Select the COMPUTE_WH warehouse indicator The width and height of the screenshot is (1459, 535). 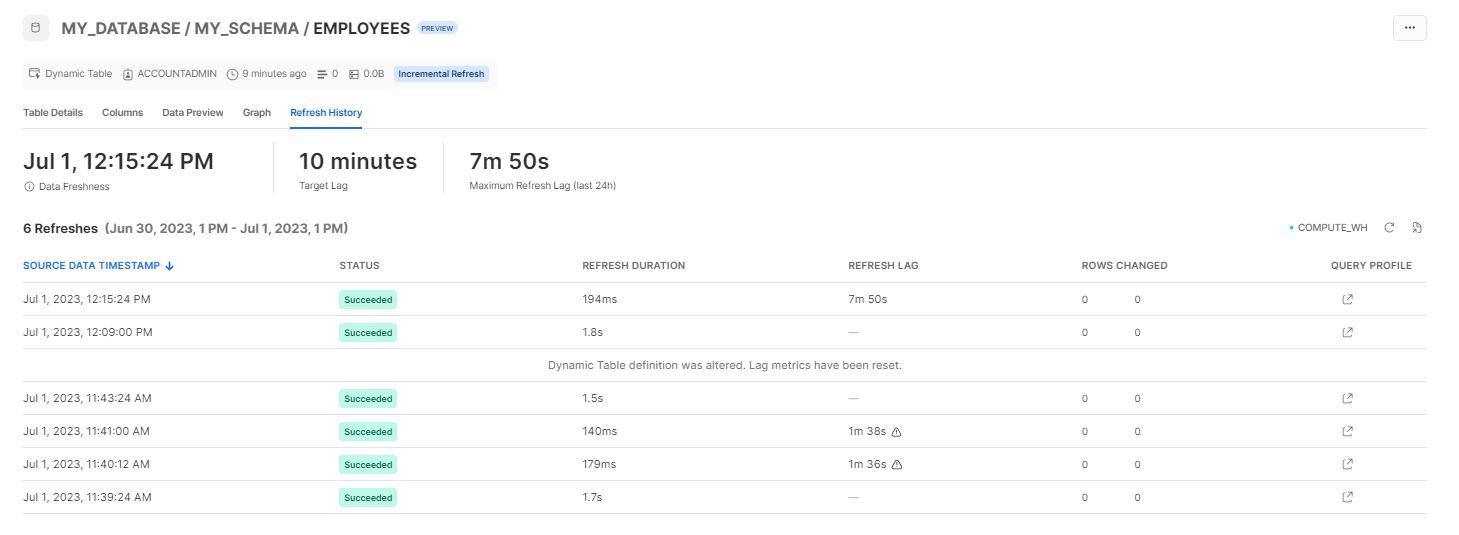(x=1328, y=228)
